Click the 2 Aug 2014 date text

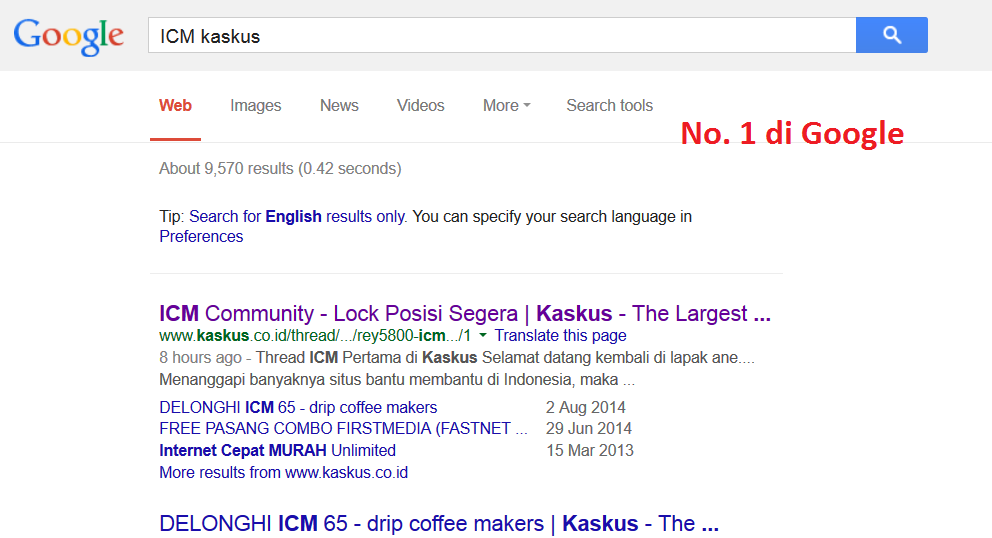(586, 407)
